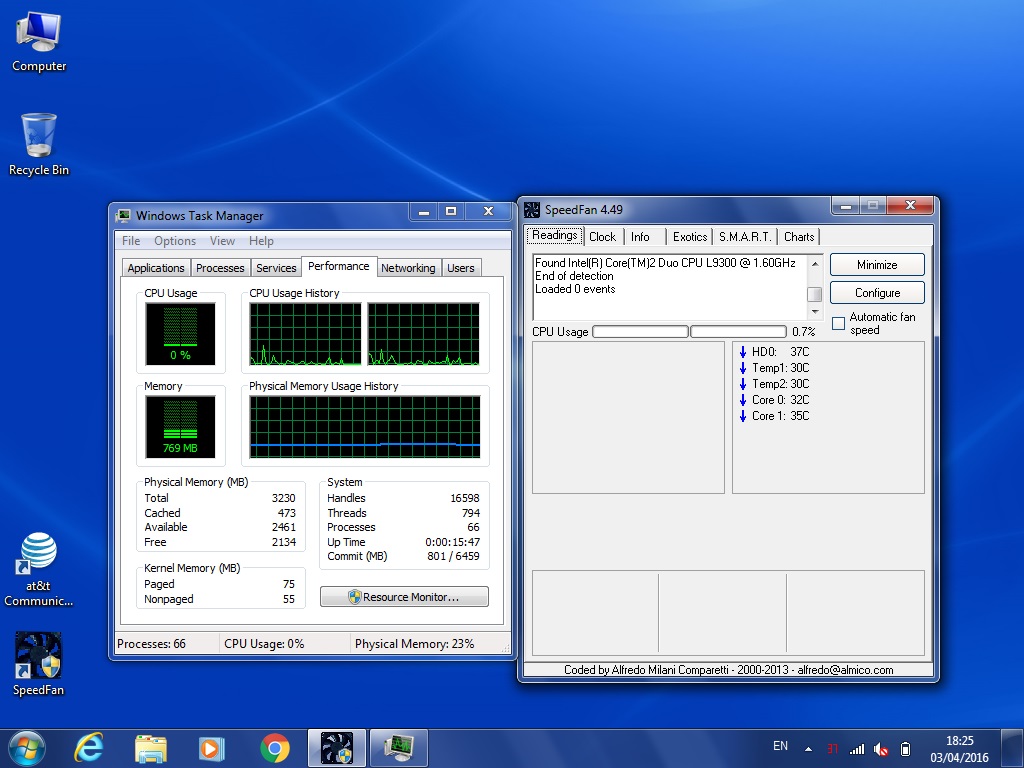Screen dimensions: 1024x768
Task: Click log line 'Loaded 0 events'
Action: click(575, 289)
